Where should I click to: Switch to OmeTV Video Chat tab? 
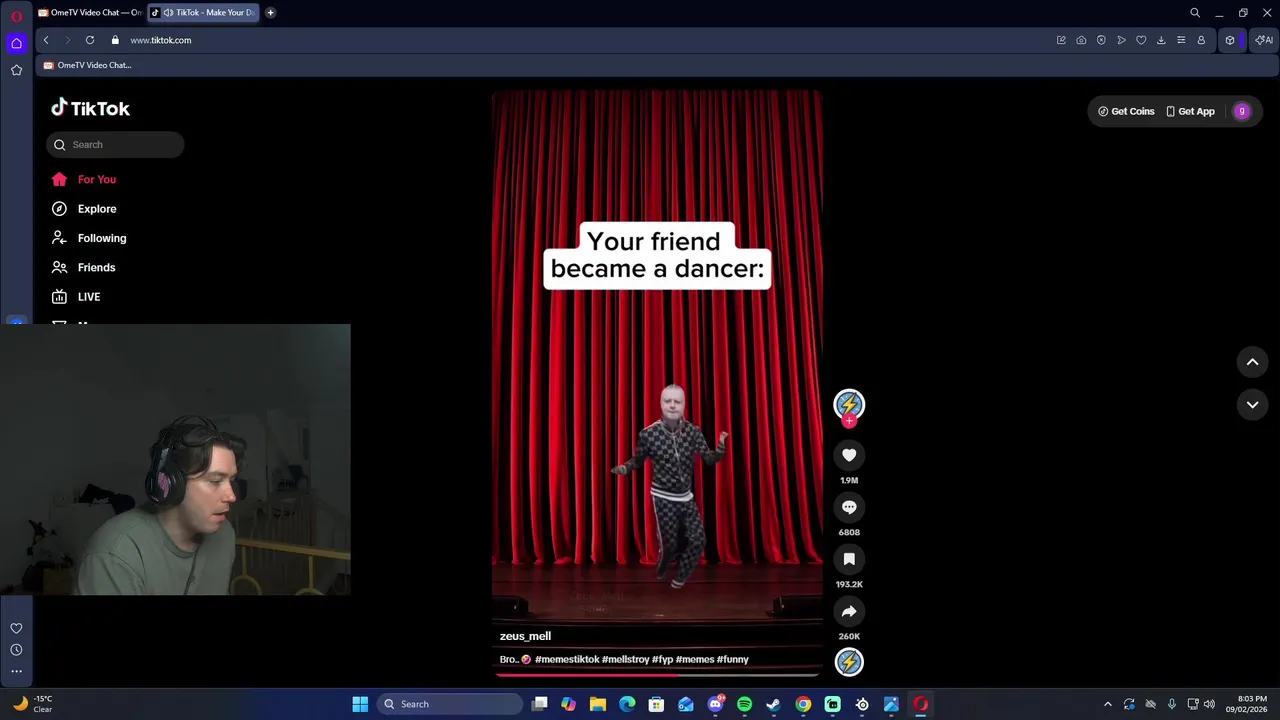click(89, 13)
